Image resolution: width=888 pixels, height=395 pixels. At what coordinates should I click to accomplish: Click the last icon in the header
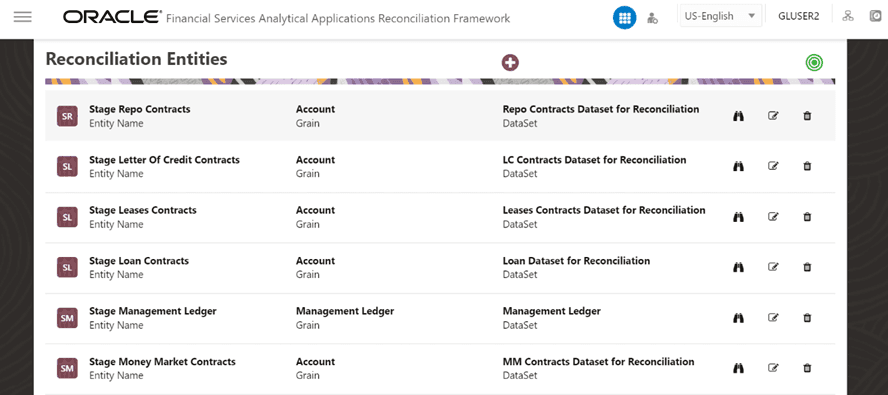click(x=876, y=16)
